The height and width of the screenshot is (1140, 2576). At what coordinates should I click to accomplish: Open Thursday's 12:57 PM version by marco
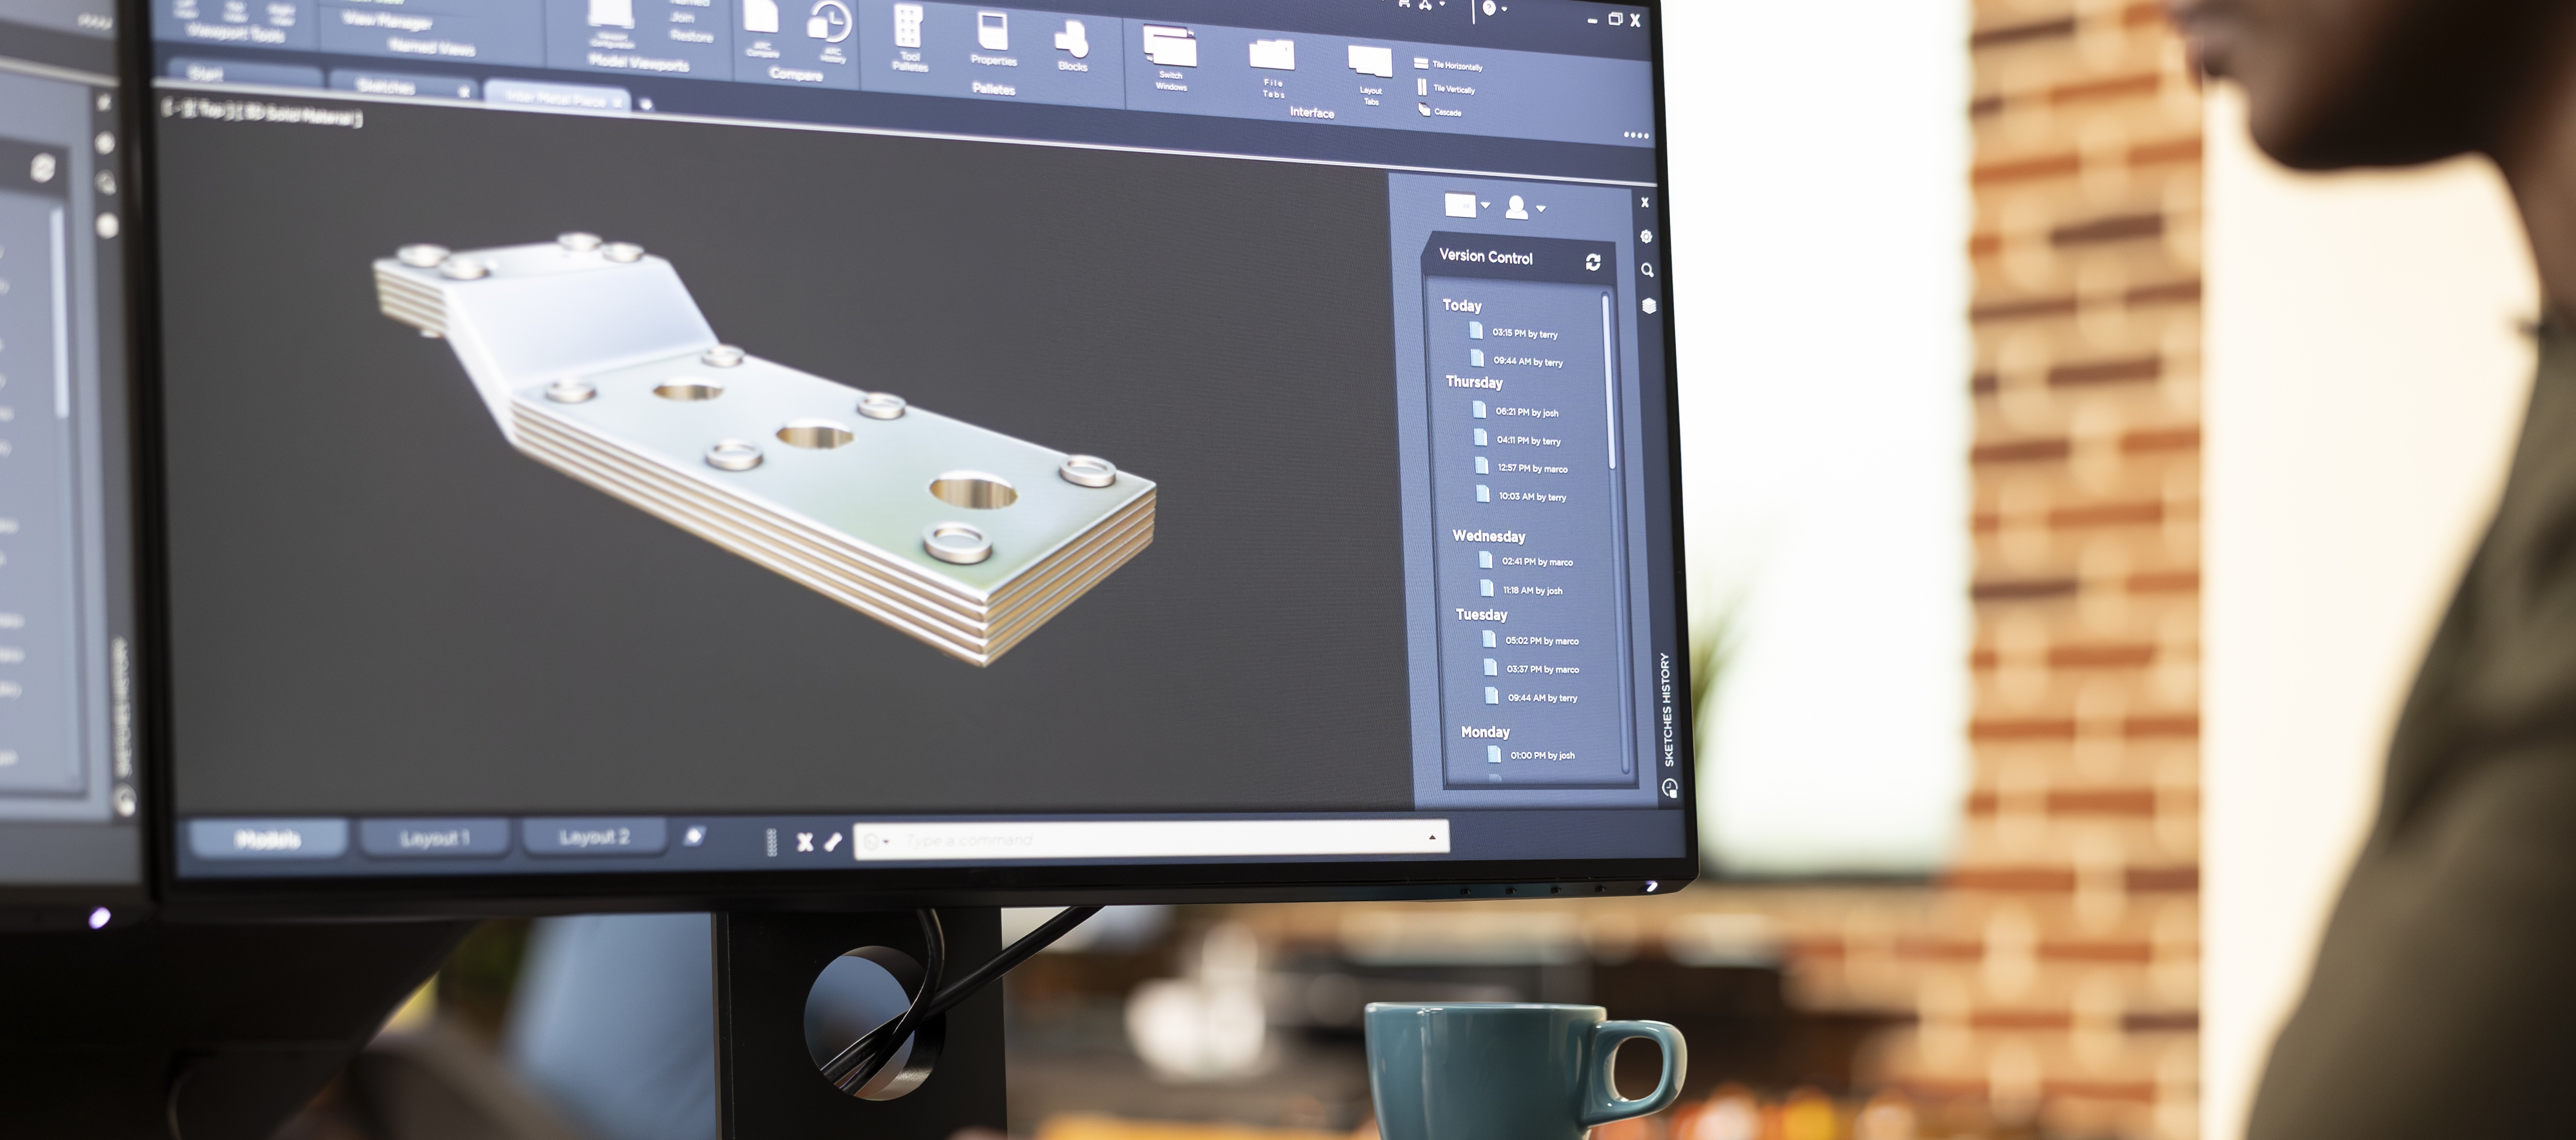click(1529, 467)
